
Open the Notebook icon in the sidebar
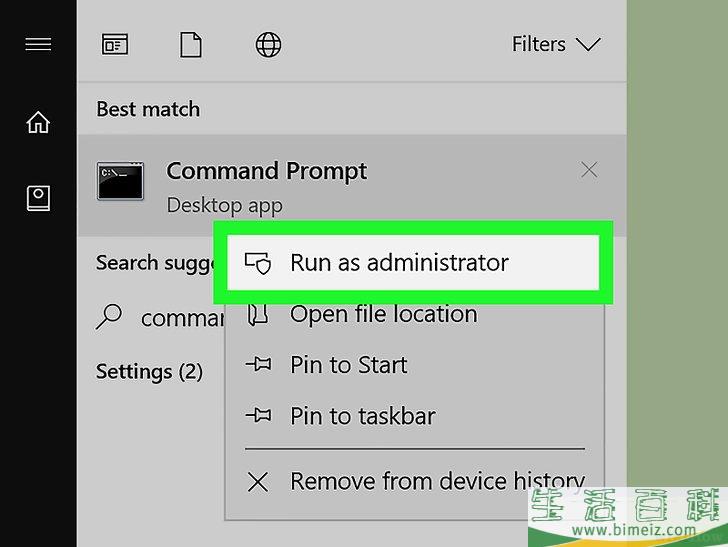coord(38,198)
